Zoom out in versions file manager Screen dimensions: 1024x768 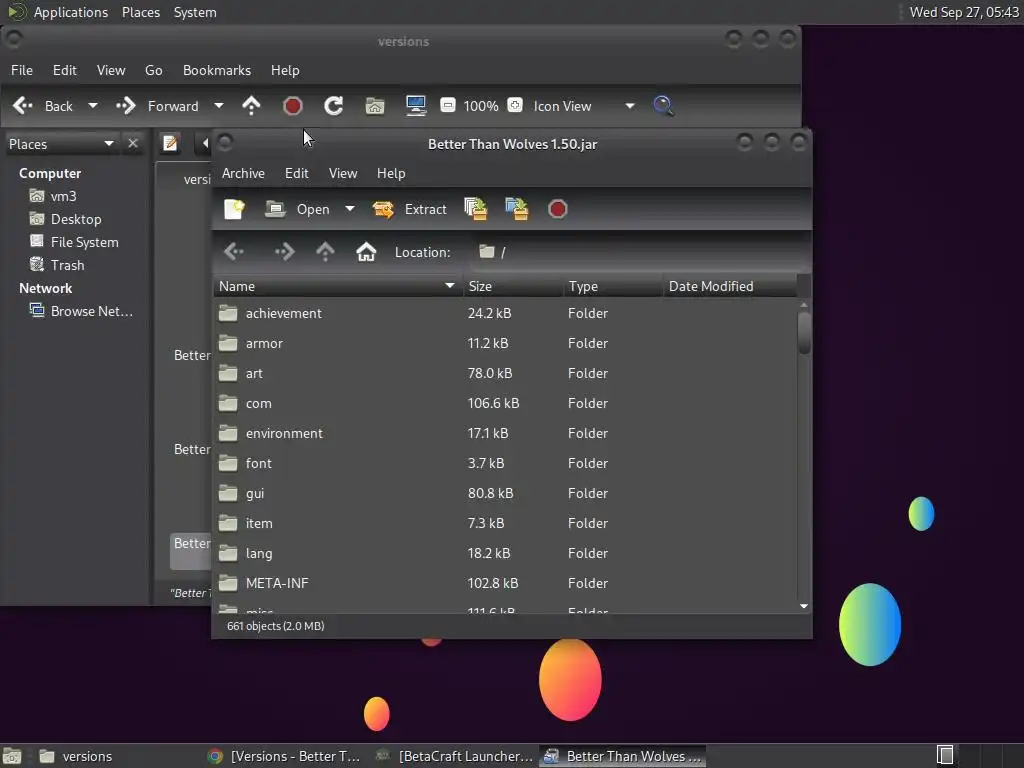click(x=447, y=105)
